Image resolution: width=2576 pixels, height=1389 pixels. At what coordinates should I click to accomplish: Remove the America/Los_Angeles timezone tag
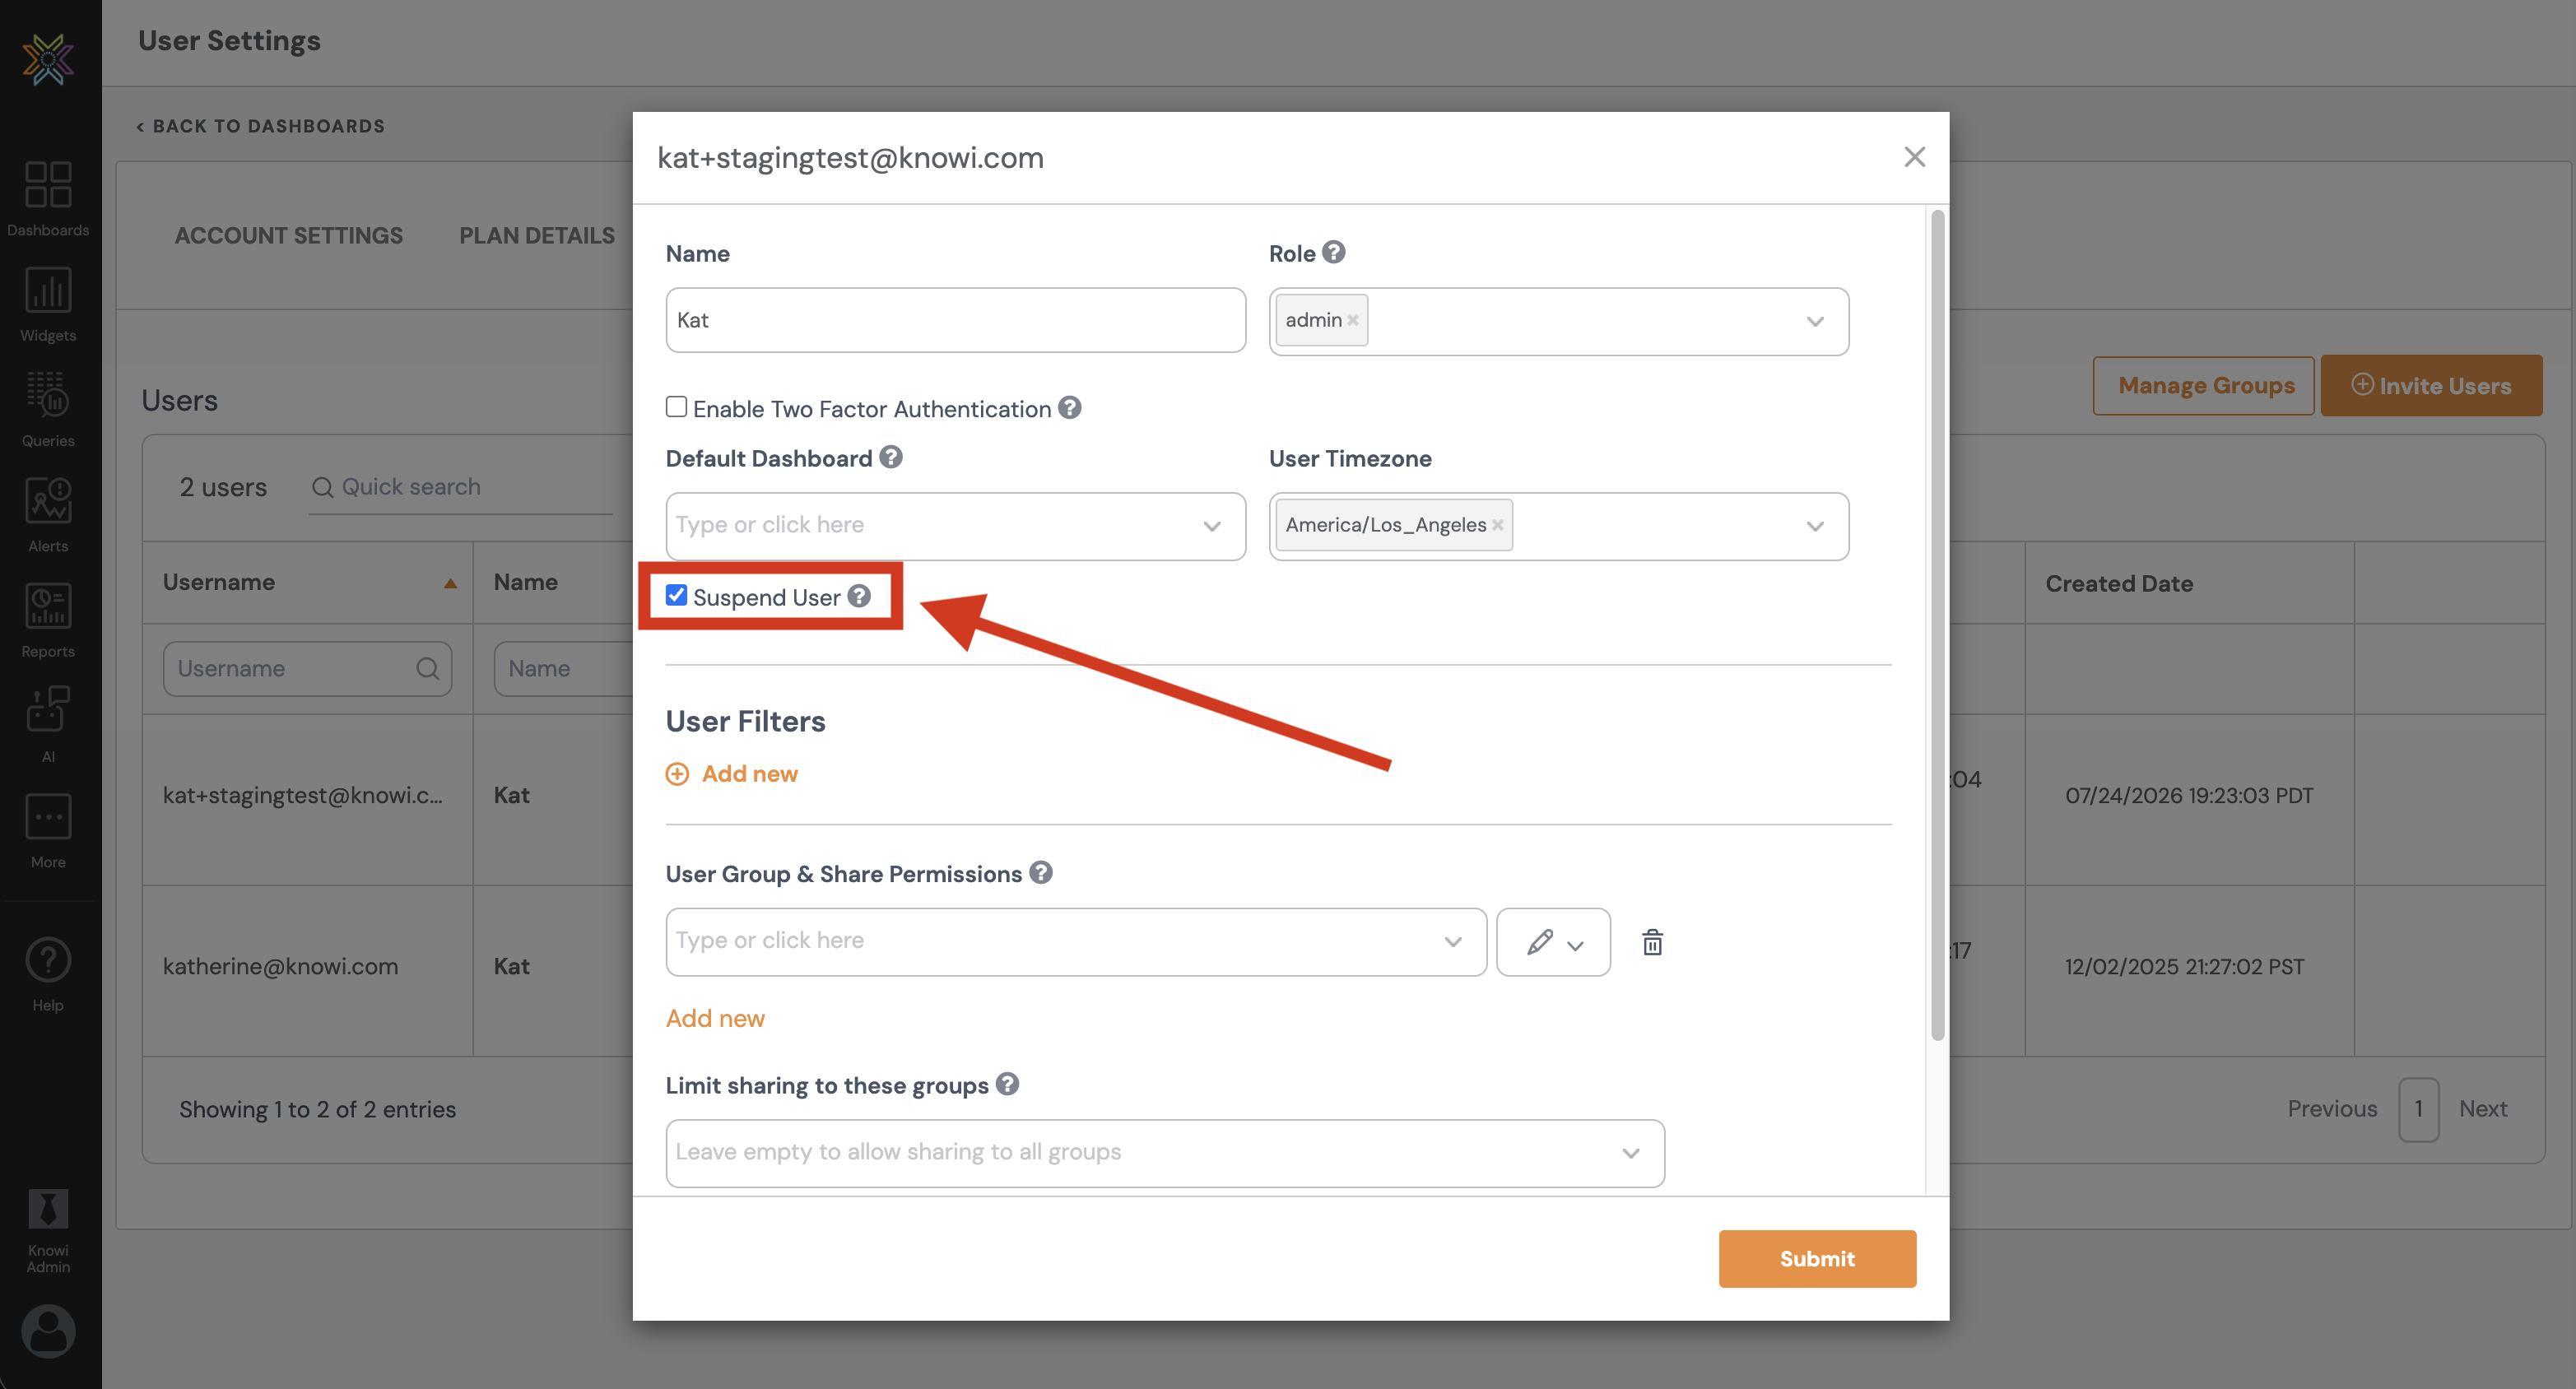1497,525
